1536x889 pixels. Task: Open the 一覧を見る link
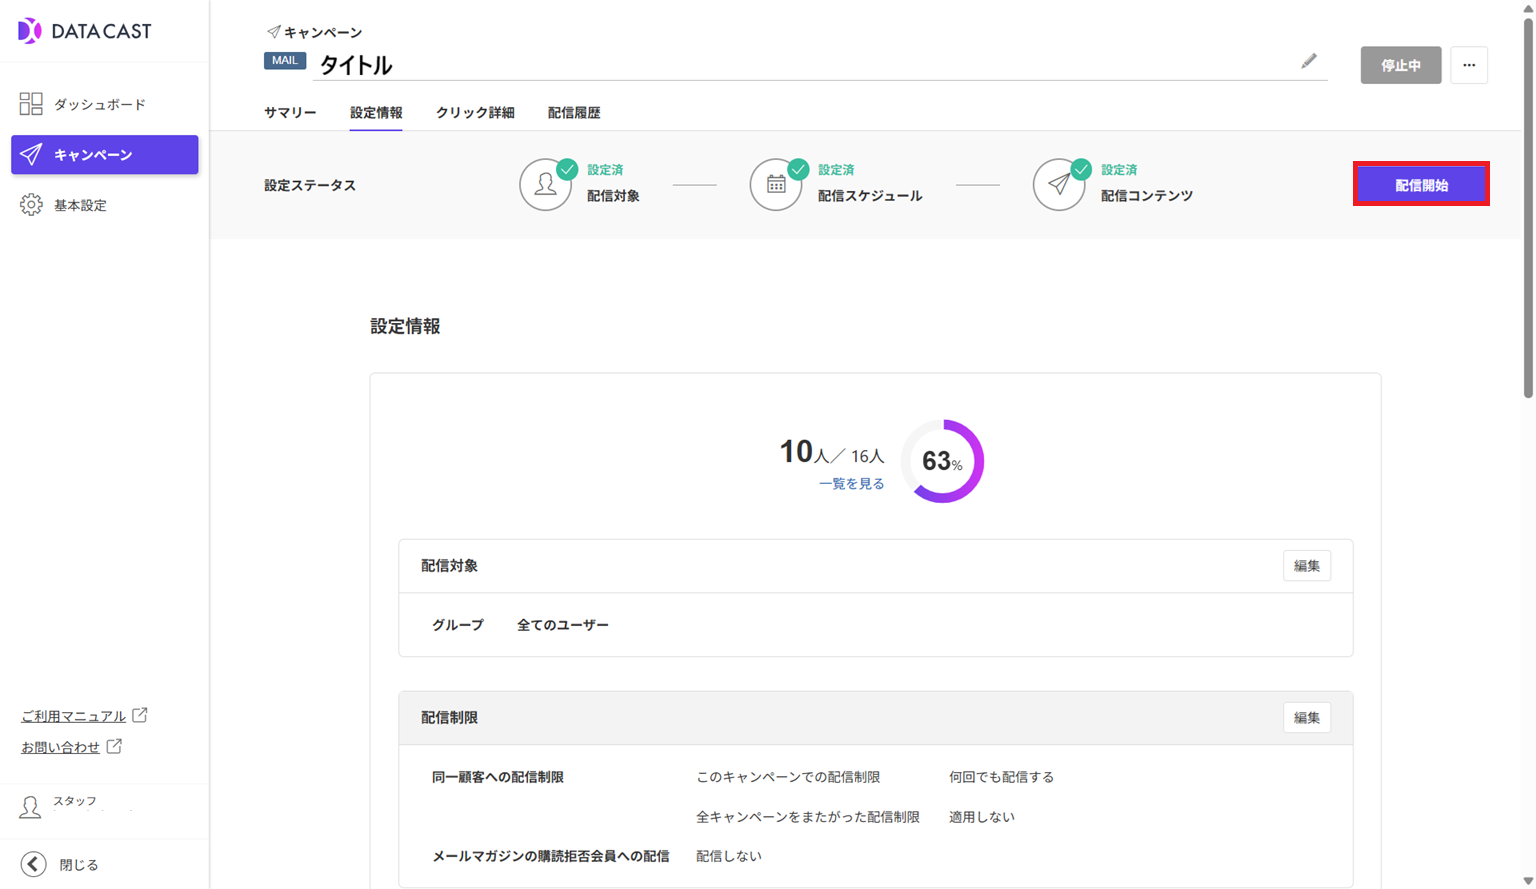851,484
